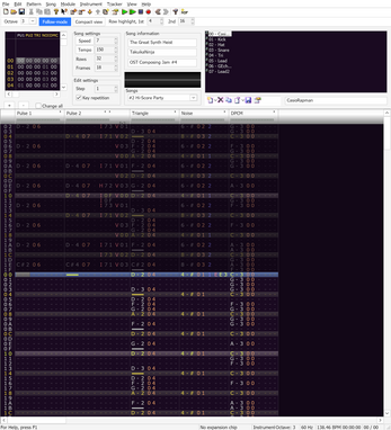391x430 pixels.
Task: Select the '07 - Lead2' instrument
Action: tap(219, 71)
